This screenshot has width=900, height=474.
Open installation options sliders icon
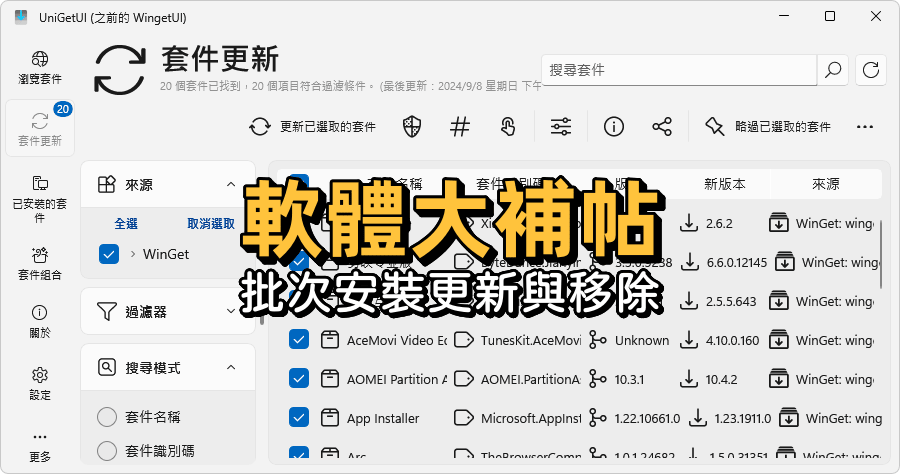(561, 126)
